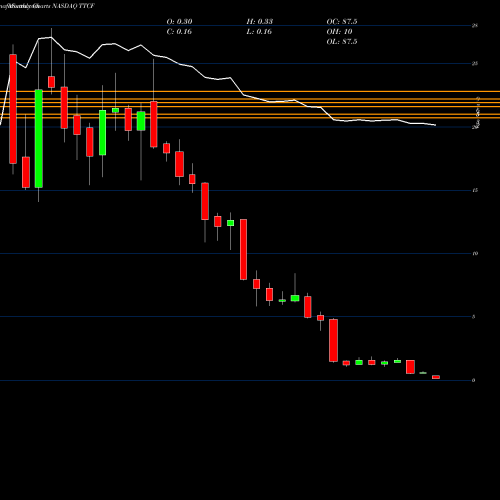Click the close value 'C: 0.16'

[179, 32]
